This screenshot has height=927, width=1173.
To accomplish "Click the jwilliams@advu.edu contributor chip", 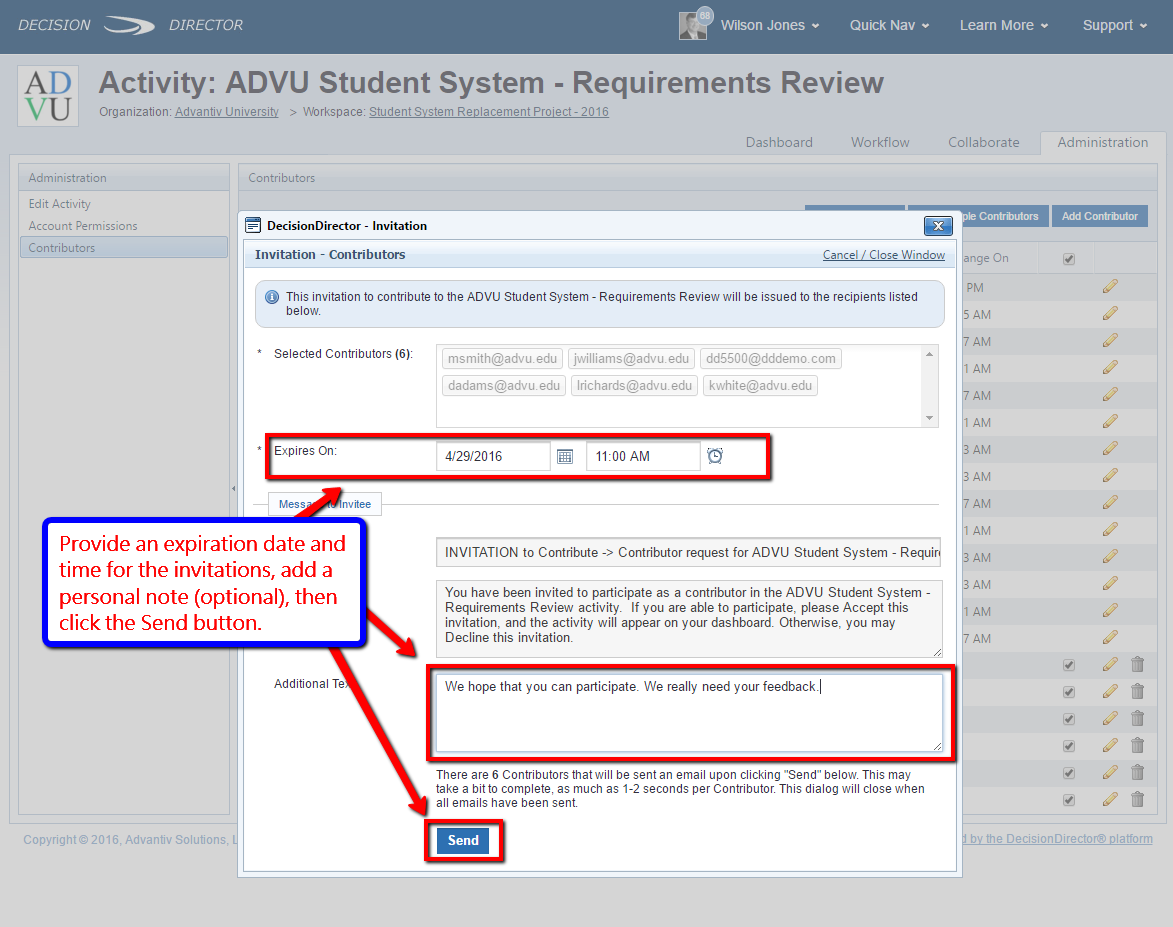I will point(631,359).
